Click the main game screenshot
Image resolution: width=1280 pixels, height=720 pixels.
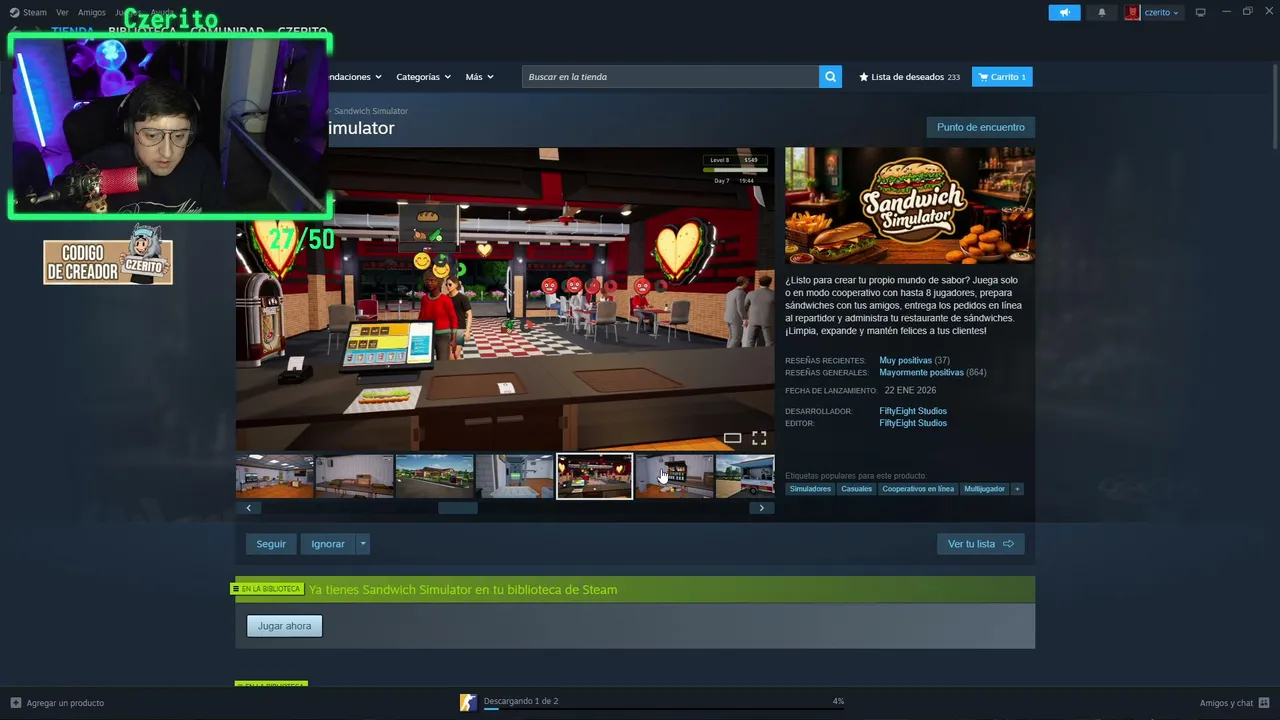(505, 299)
